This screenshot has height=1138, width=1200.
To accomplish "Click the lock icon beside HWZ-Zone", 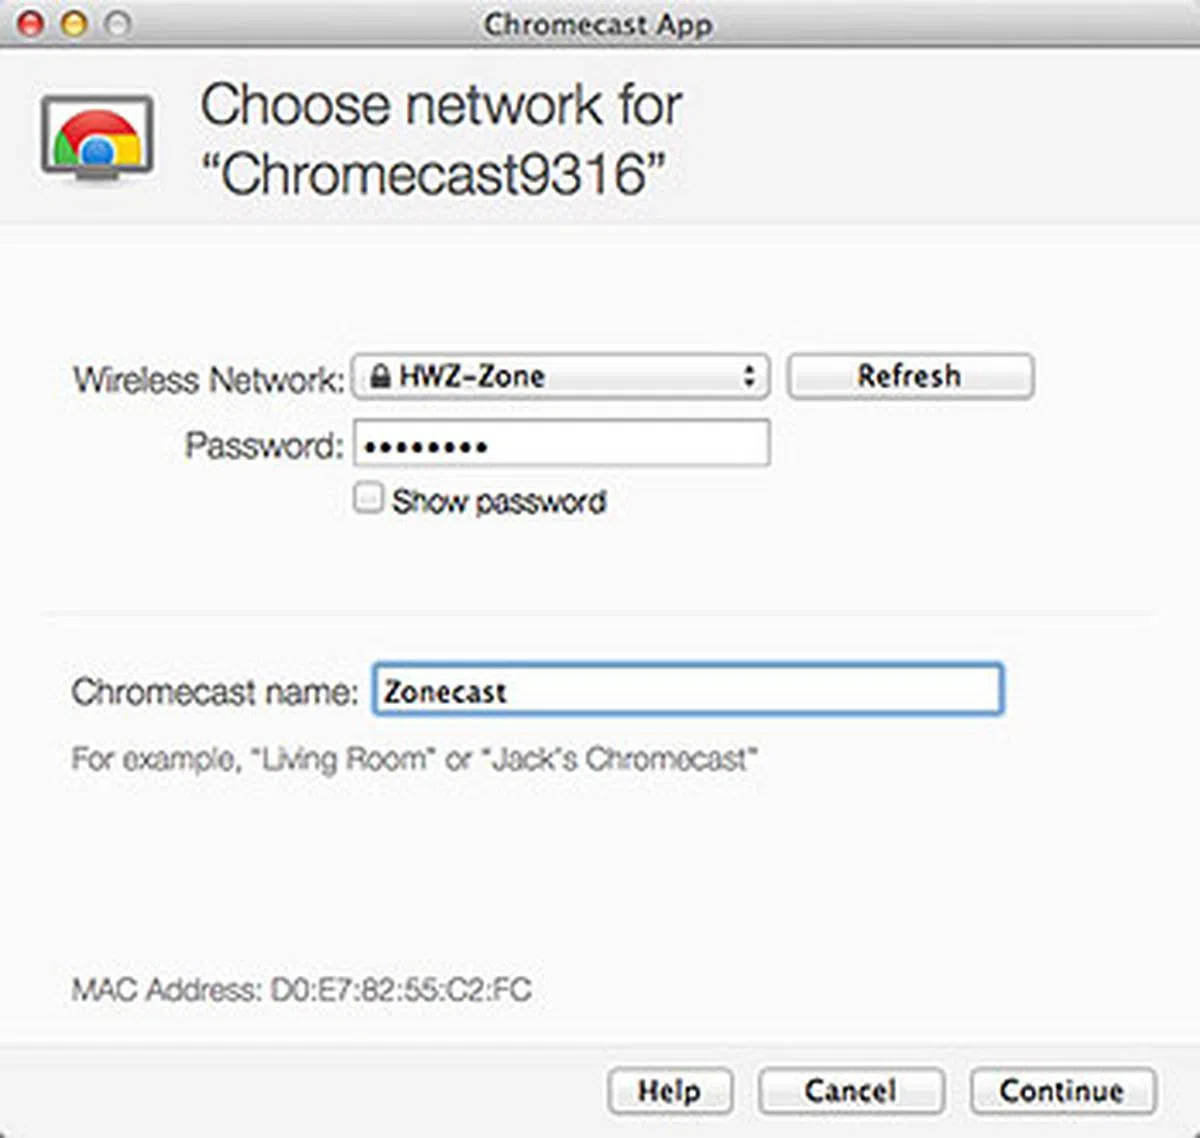I will pos(379,377).
